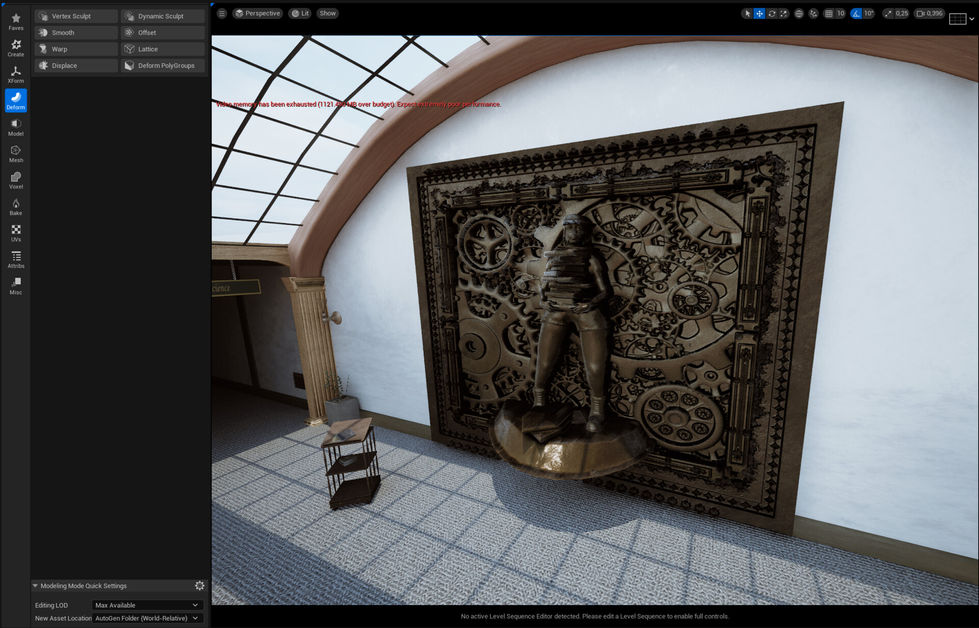Image resolution: width=979 pixels, height=628 pixels.
Task: Open the XForm tool category
Action: pyautogui.click(x=16, y=74)
